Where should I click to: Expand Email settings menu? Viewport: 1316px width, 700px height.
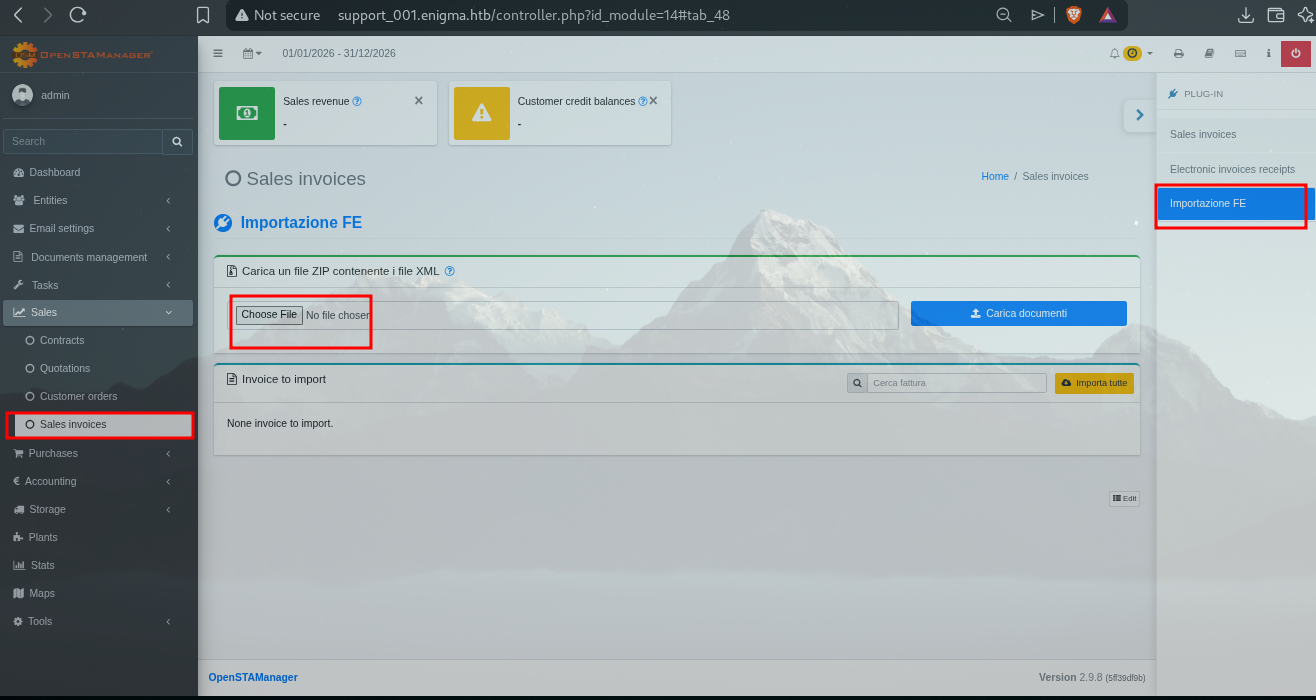(x=98, y=228)
